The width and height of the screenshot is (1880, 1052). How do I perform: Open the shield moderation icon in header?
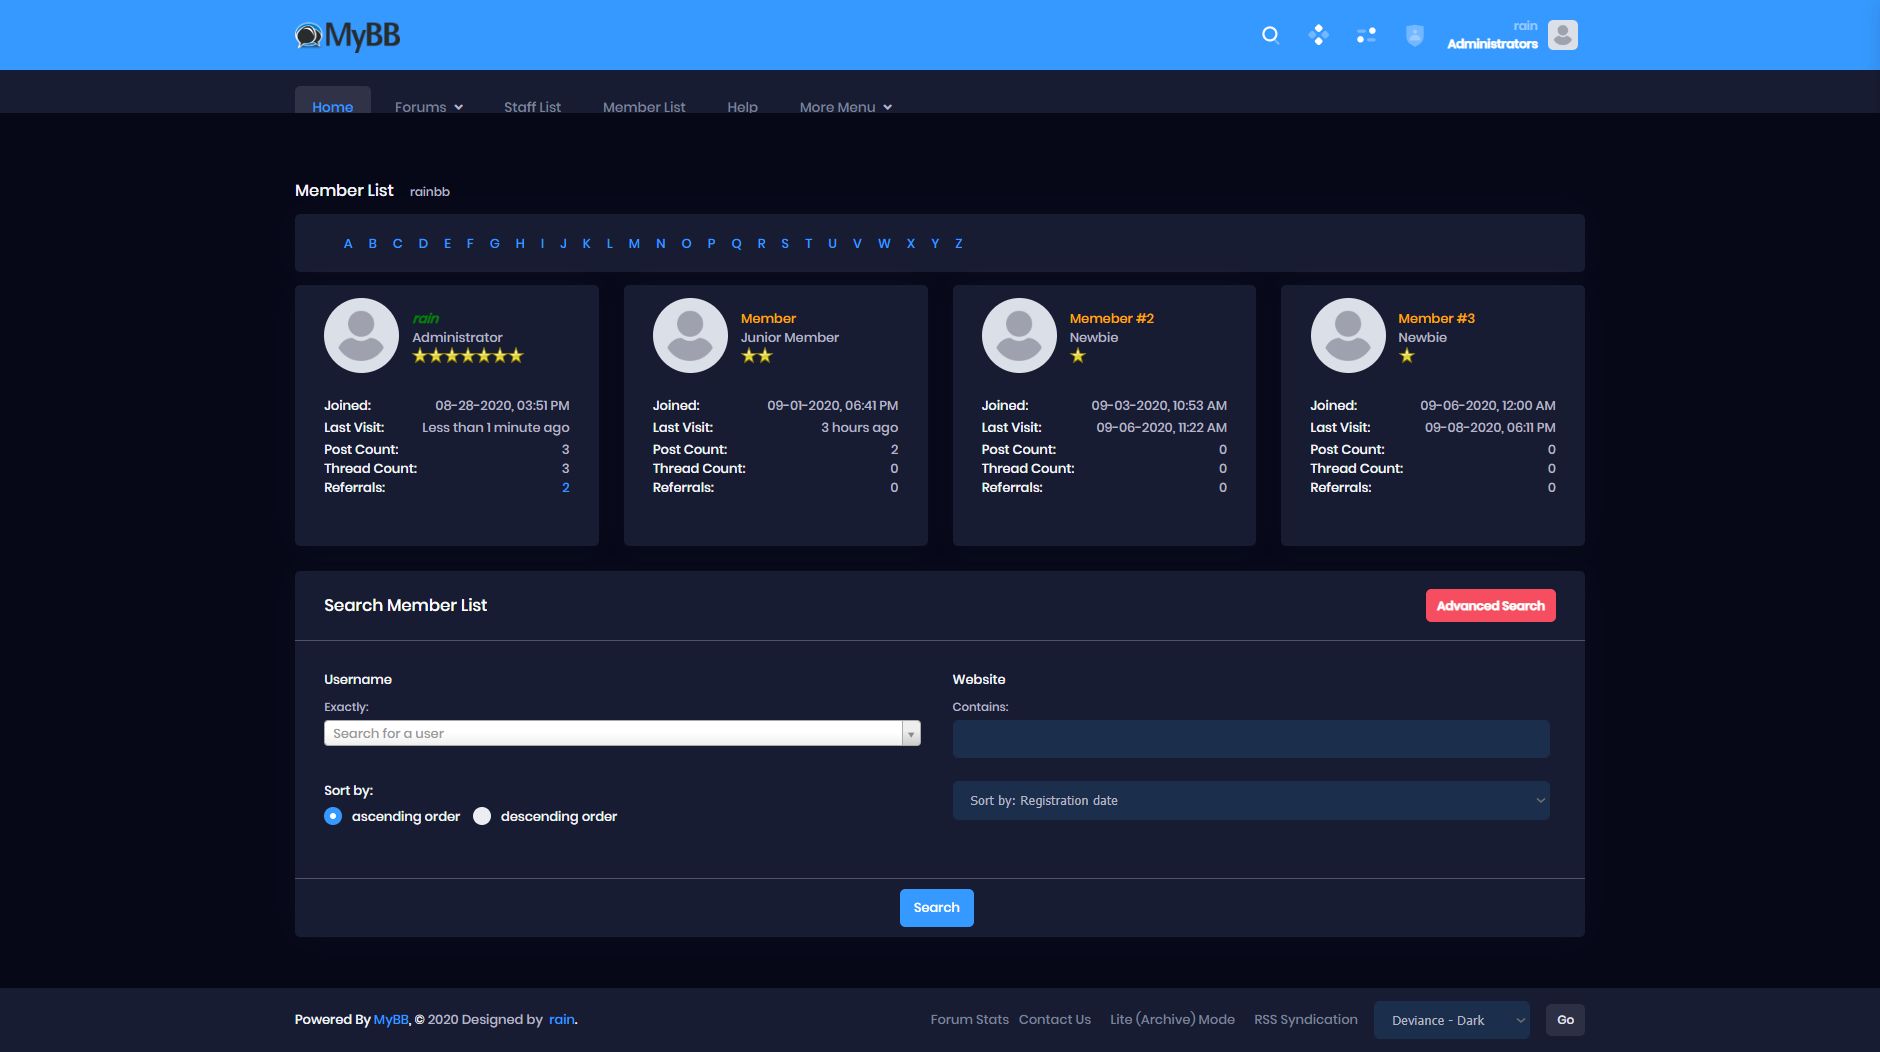coord(1414,36)
